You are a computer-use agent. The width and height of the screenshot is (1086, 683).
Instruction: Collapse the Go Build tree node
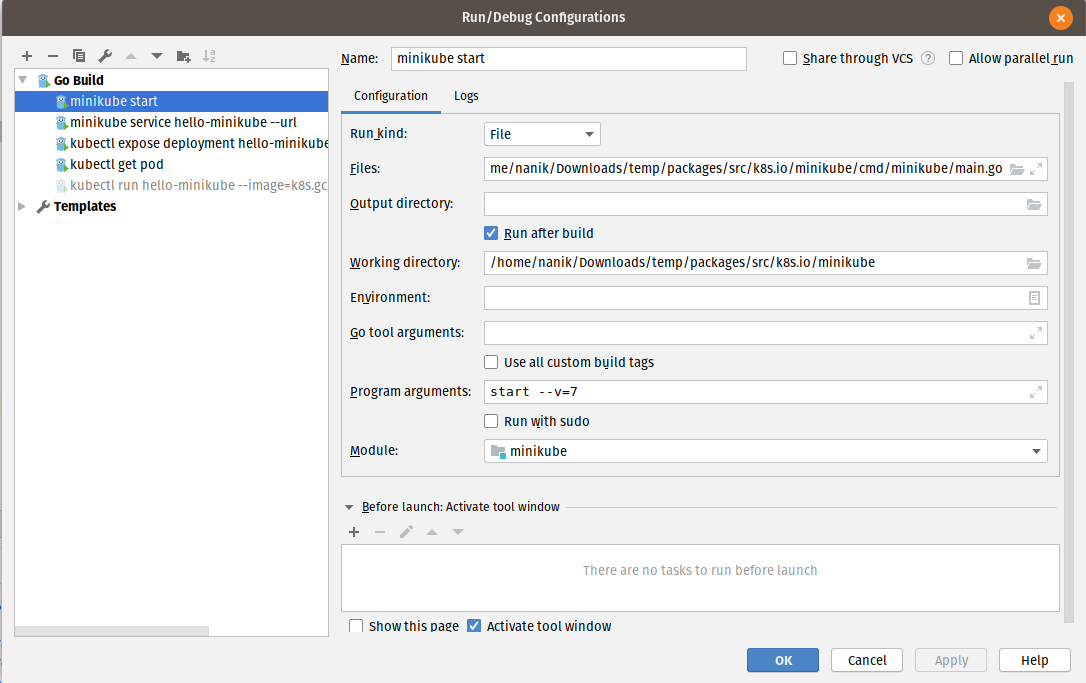pos(21,80)
